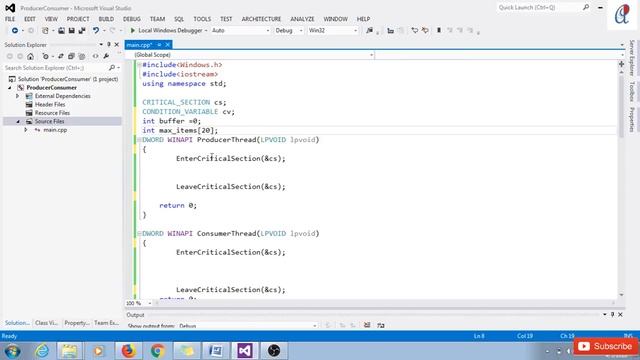Click the YouTube Subscribe button
Viewport: 640px width, 360px height.
[x=606, y=346]
